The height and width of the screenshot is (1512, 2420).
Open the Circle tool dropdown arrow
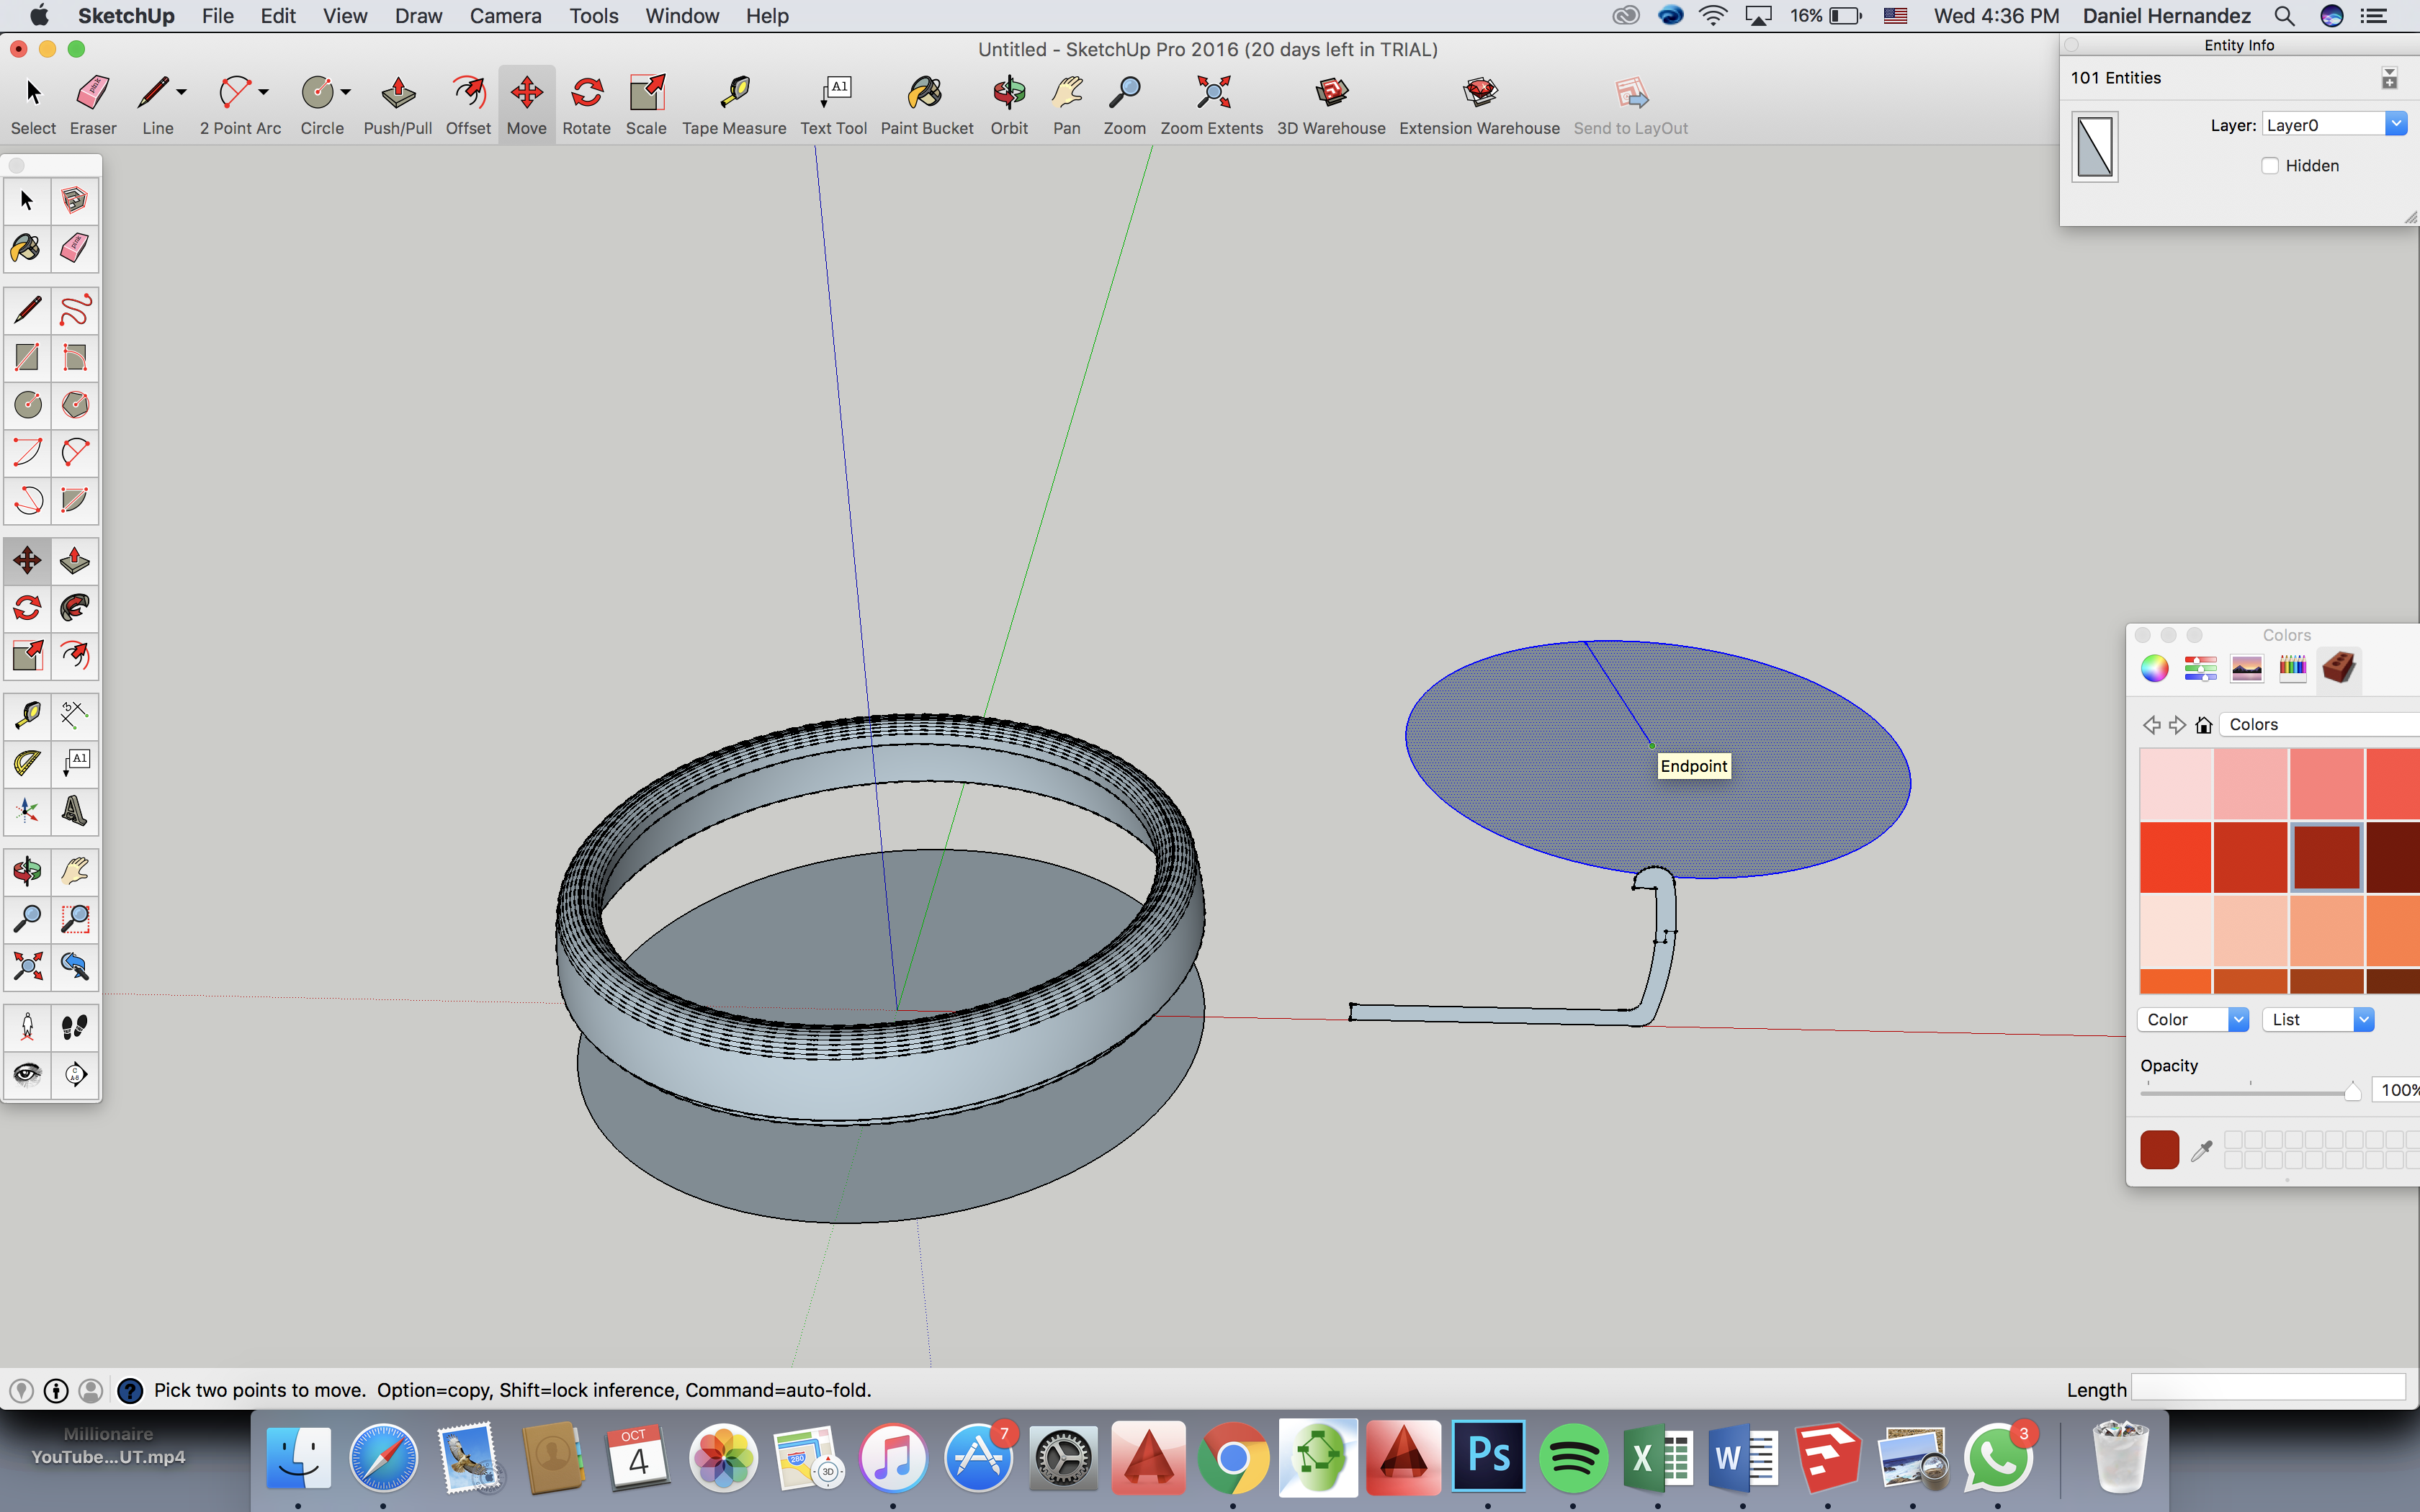click(x=346, y=92)
